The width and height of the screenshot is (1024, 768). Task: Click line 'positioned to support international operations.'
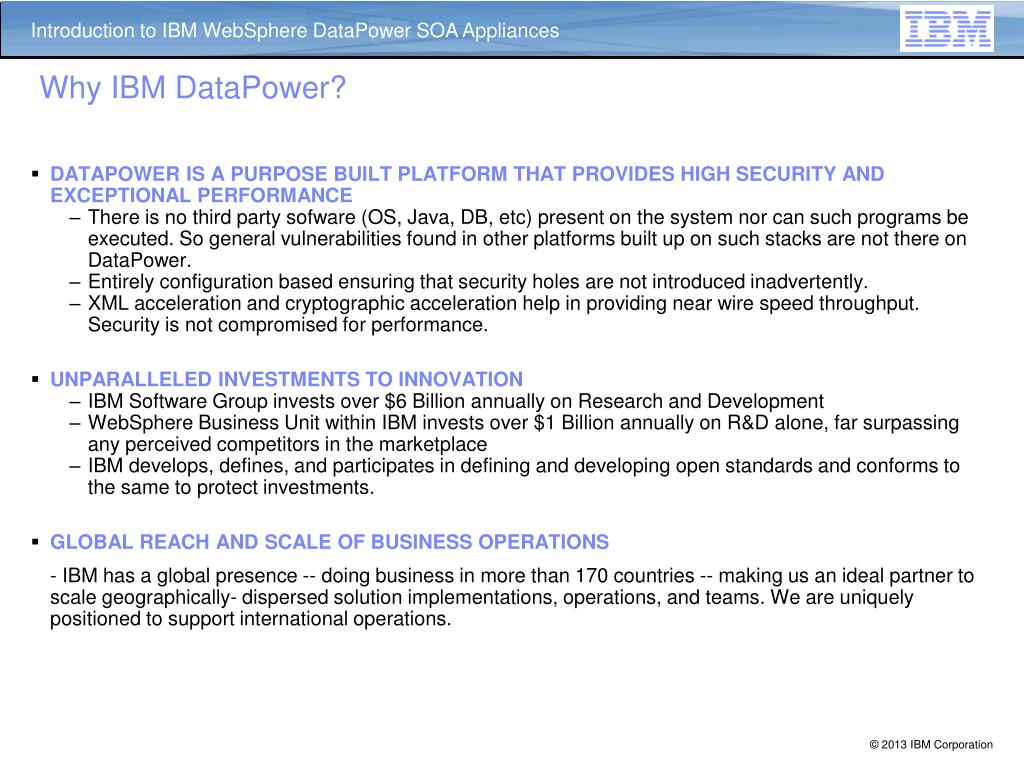[x=251, y=618]
